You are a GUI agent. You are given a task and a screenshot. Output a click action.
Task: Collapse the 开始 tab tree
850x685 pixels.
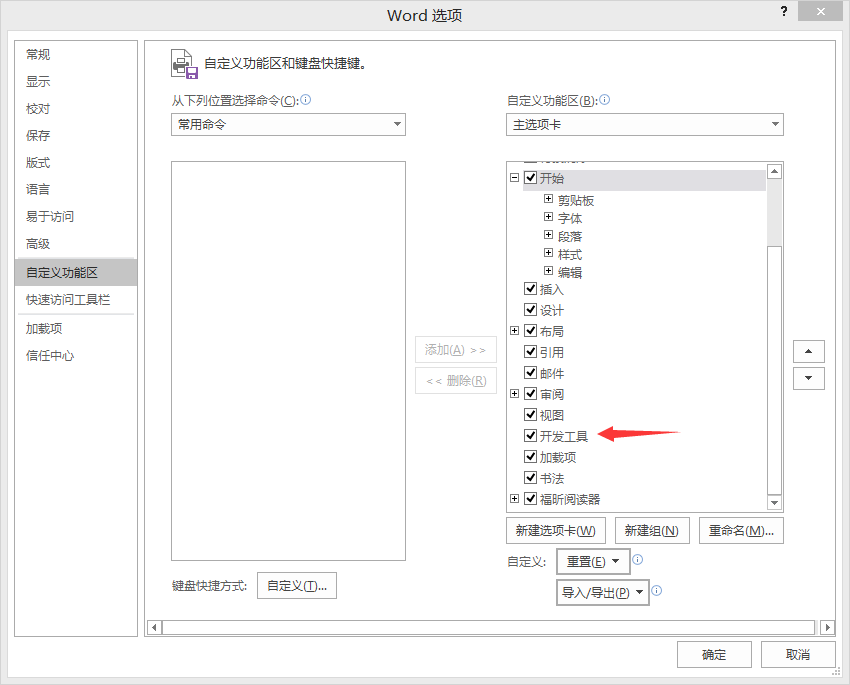pos(514,177)
